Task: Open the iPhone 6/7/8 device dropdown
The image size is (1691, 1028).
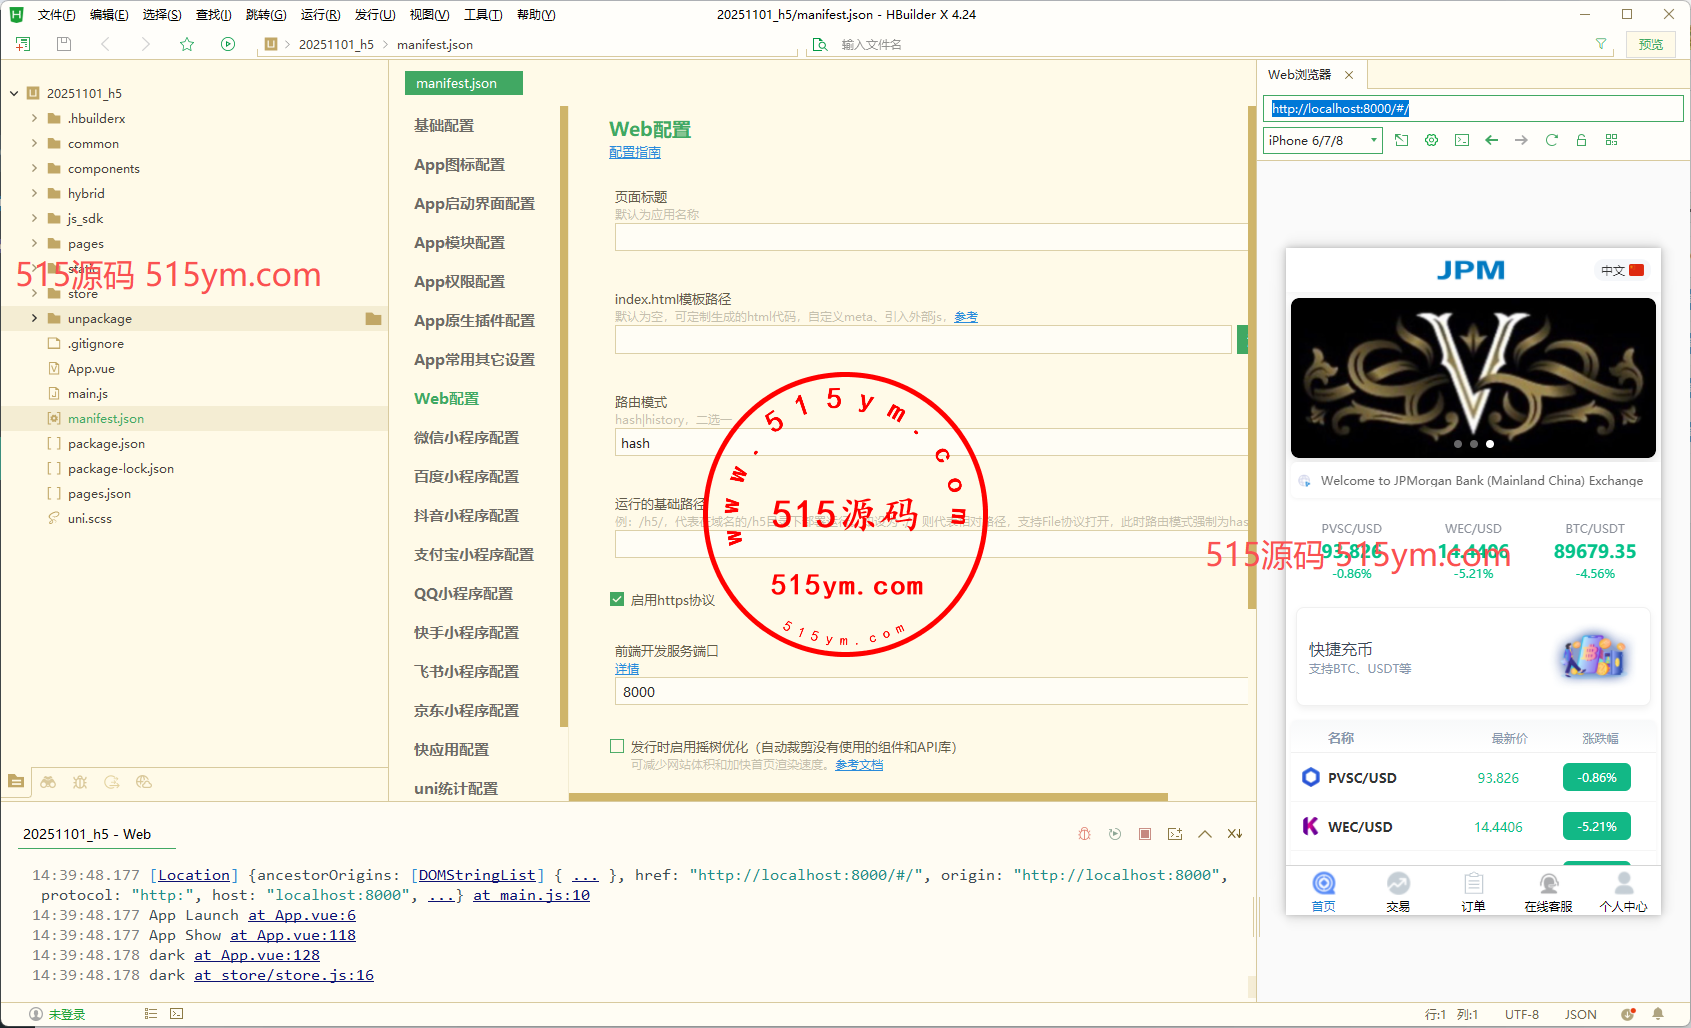Action: pyautogui.click(x=1322, y=141)
